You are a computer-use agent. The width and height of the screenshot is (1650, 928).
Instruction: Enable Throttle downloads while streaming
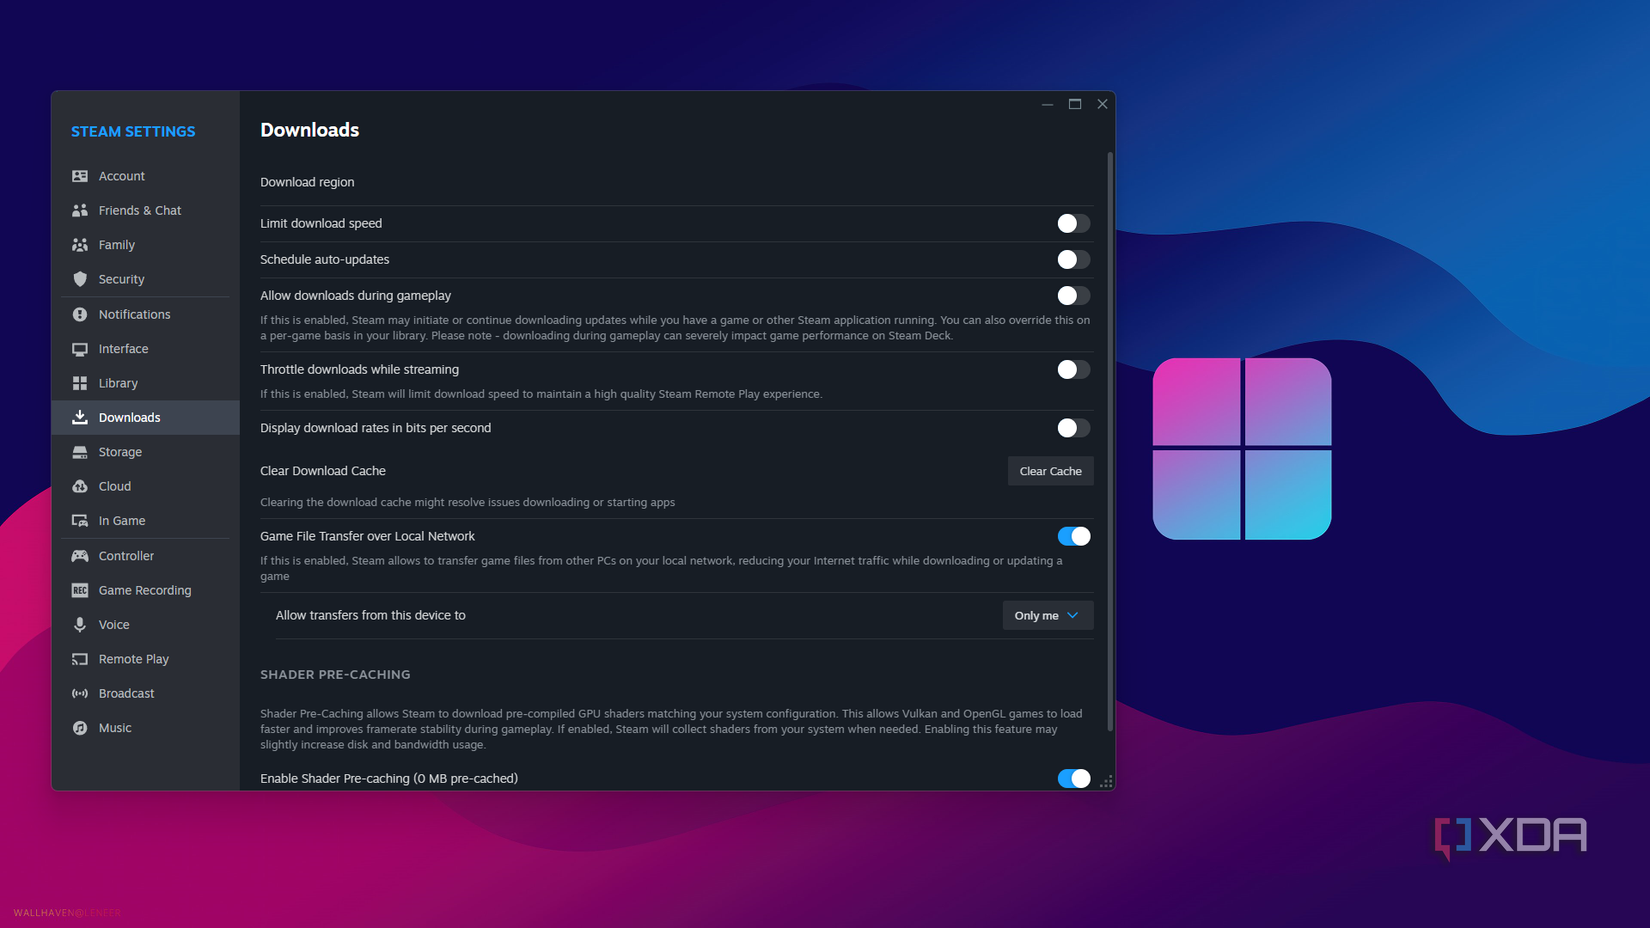1074,369
